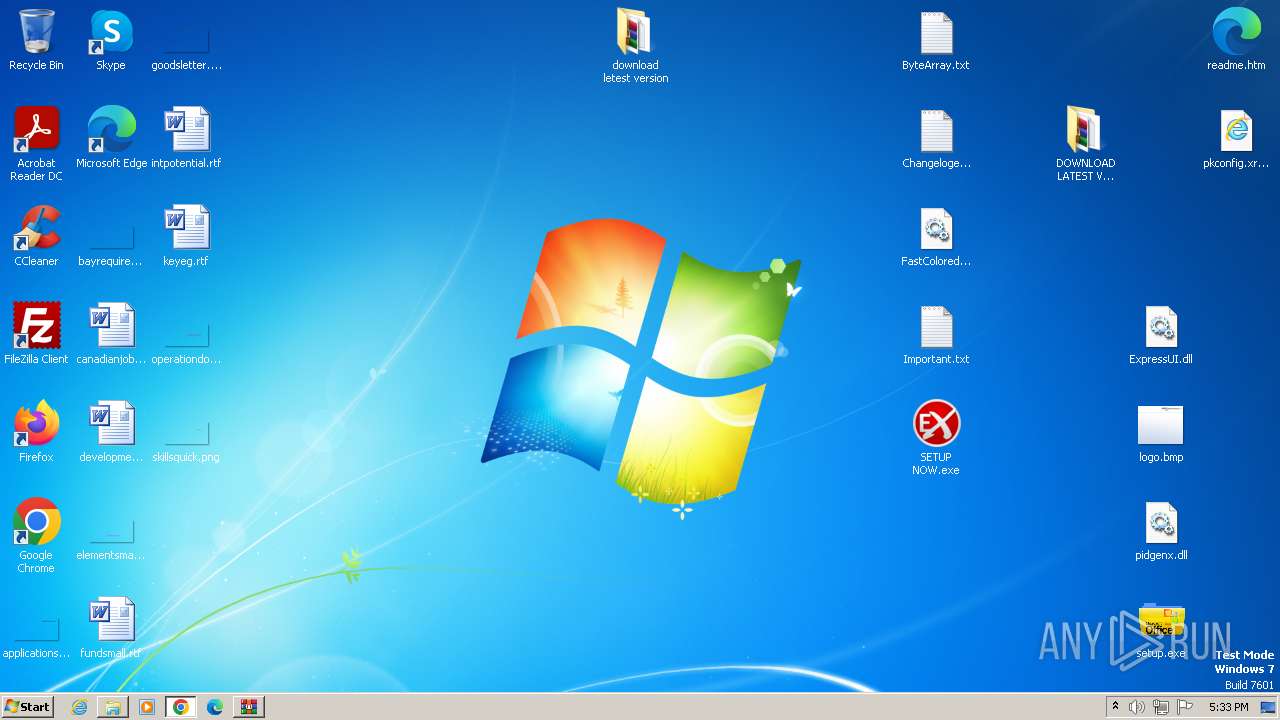
Task: Select the FastColored file icon
Action: 936,236
